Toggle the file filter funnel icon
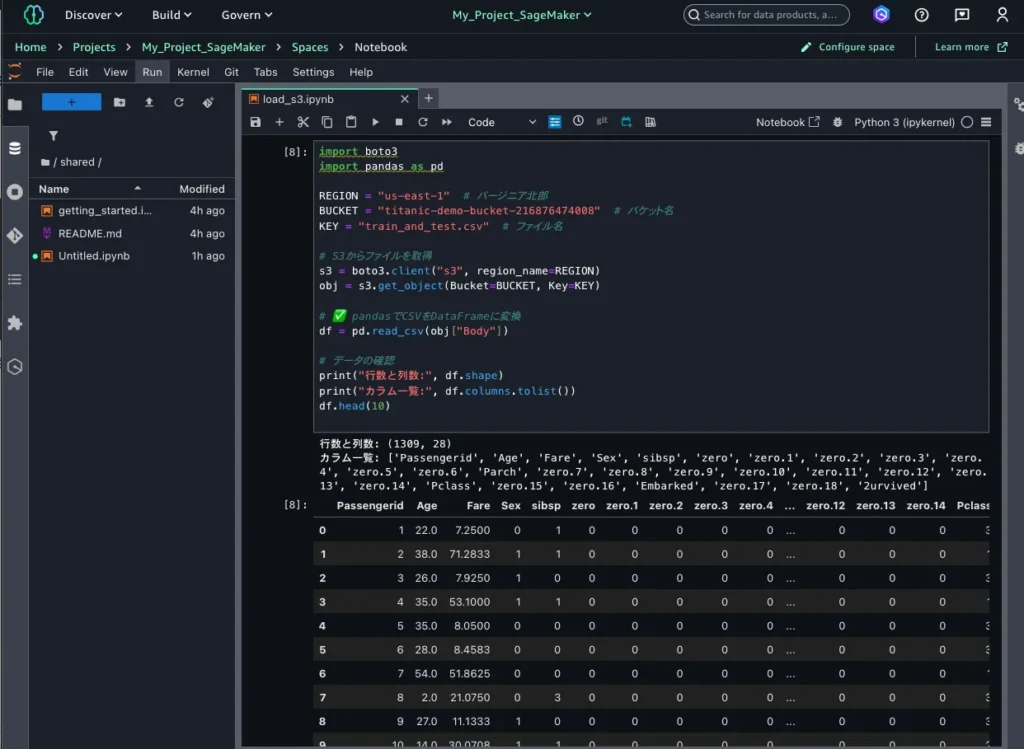Screen dimensions: 1024x749 (53, 136)
